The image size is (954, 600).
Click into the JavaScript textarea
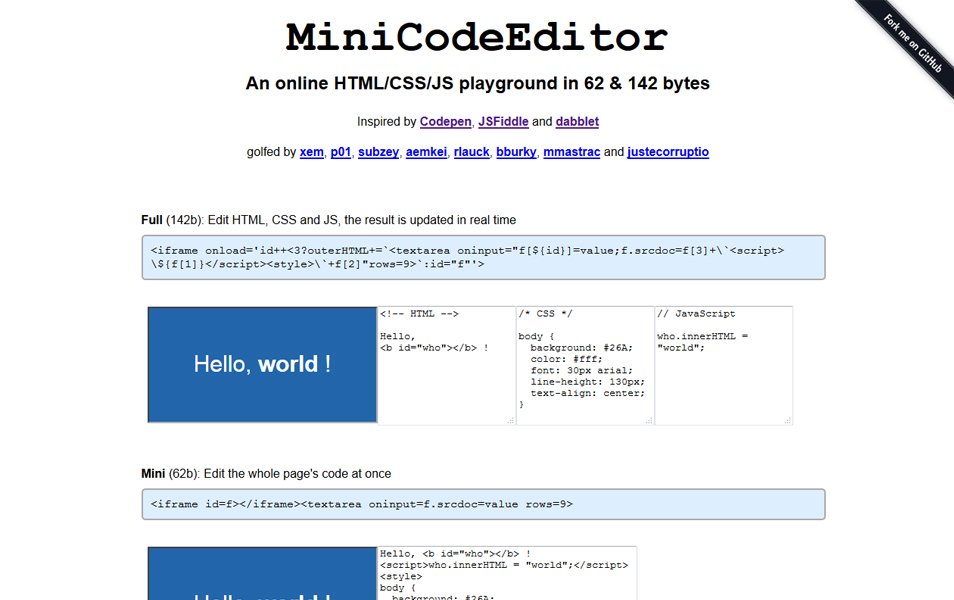coord(724,365)
